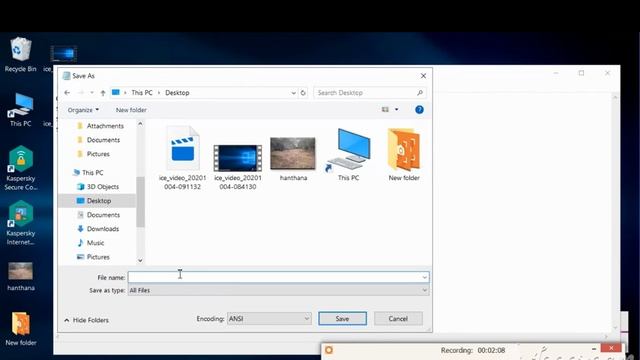640x360 pixels.
Task: Click the navigation pane scroll up arrow
Action: [x=140, y=124]
